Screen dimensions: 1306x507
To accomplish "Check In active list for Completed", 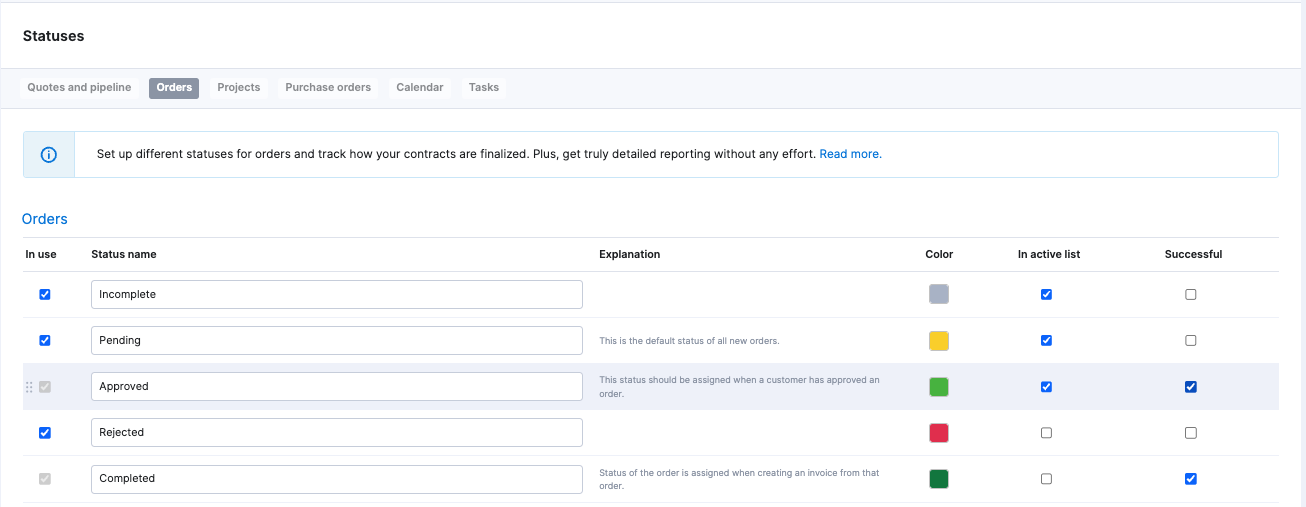I will 1046,479.
